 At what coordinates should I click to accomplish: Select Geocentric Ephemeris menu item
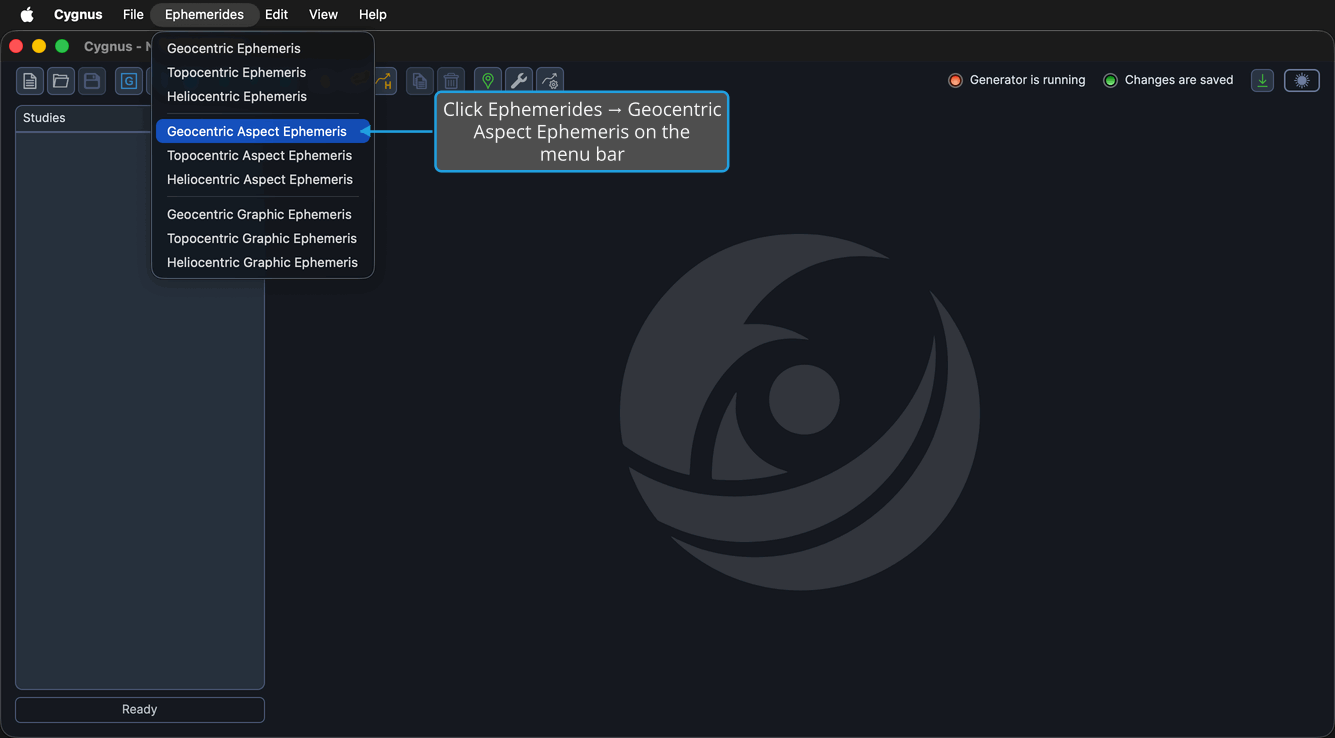pyautogui.click(x=263, y=48)
